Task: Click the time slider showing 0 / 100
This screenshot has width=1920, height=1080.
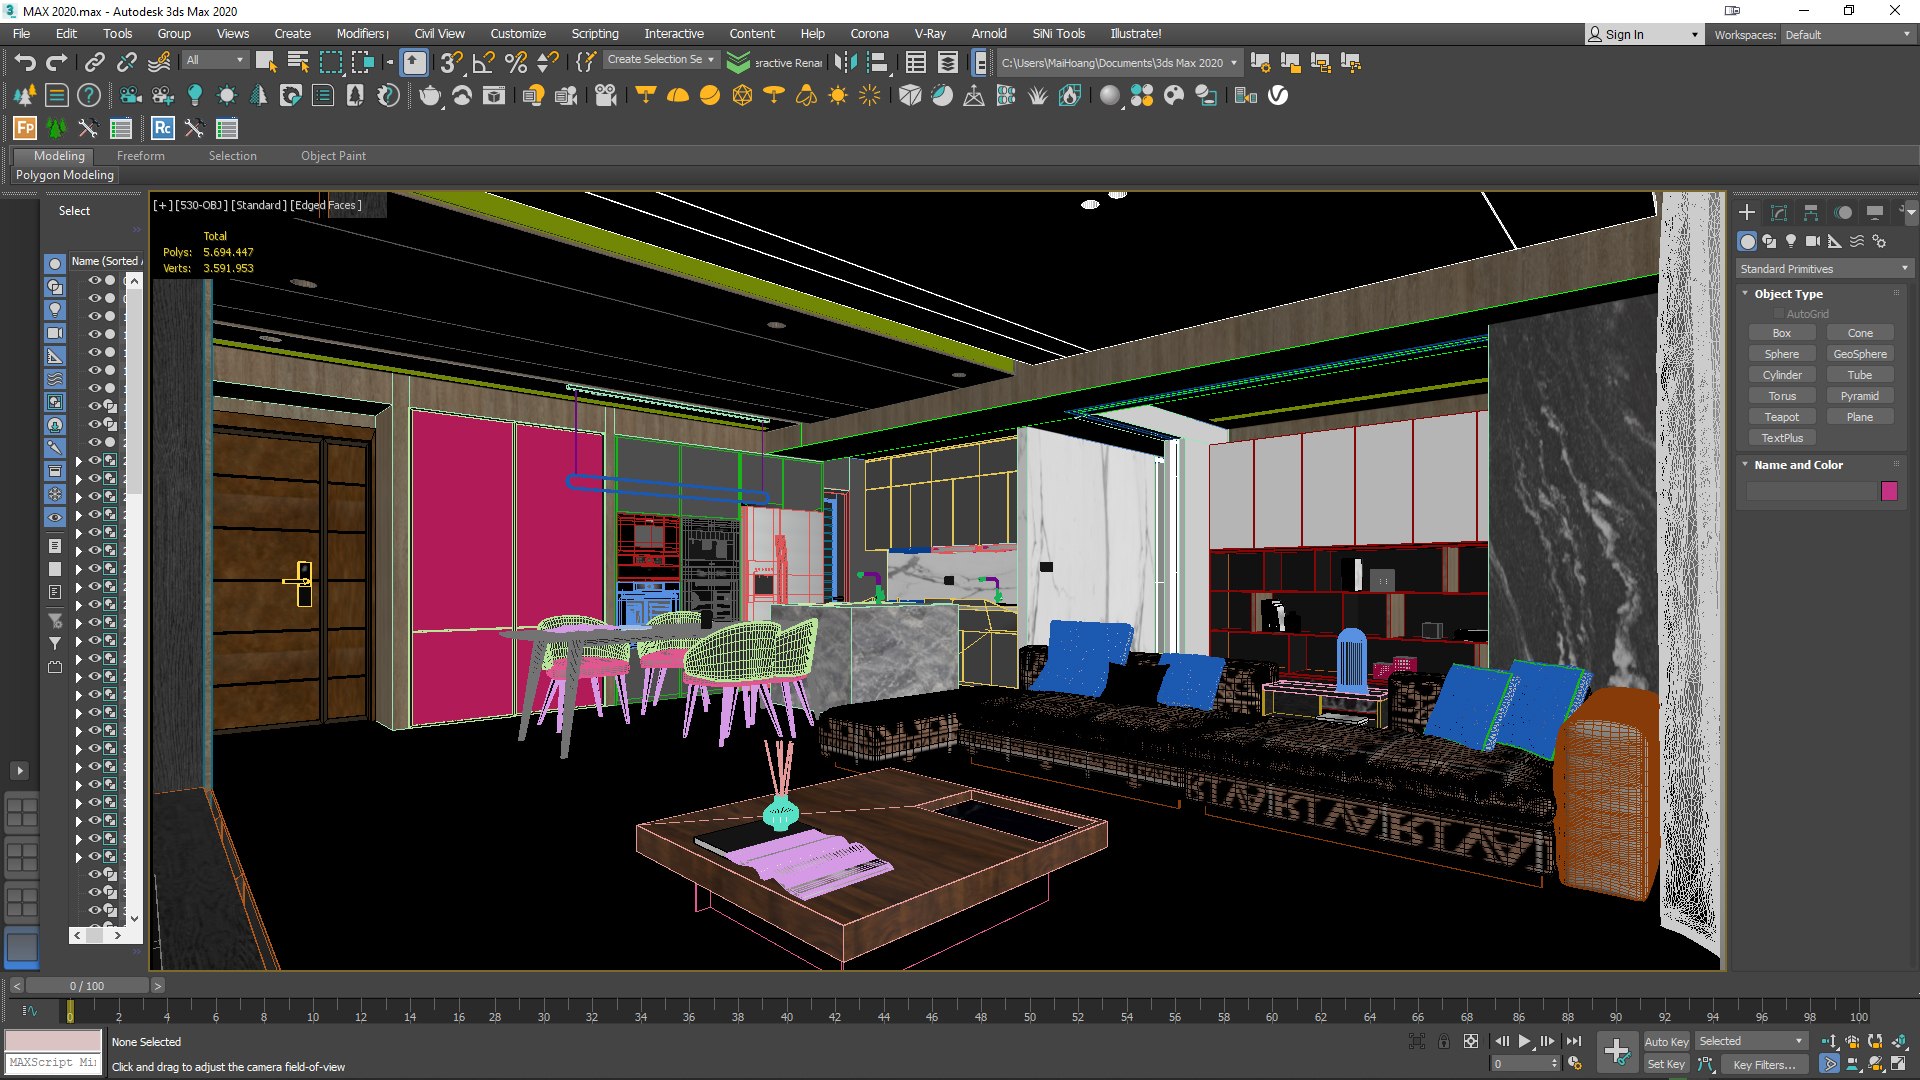Action: click(87, 986)
